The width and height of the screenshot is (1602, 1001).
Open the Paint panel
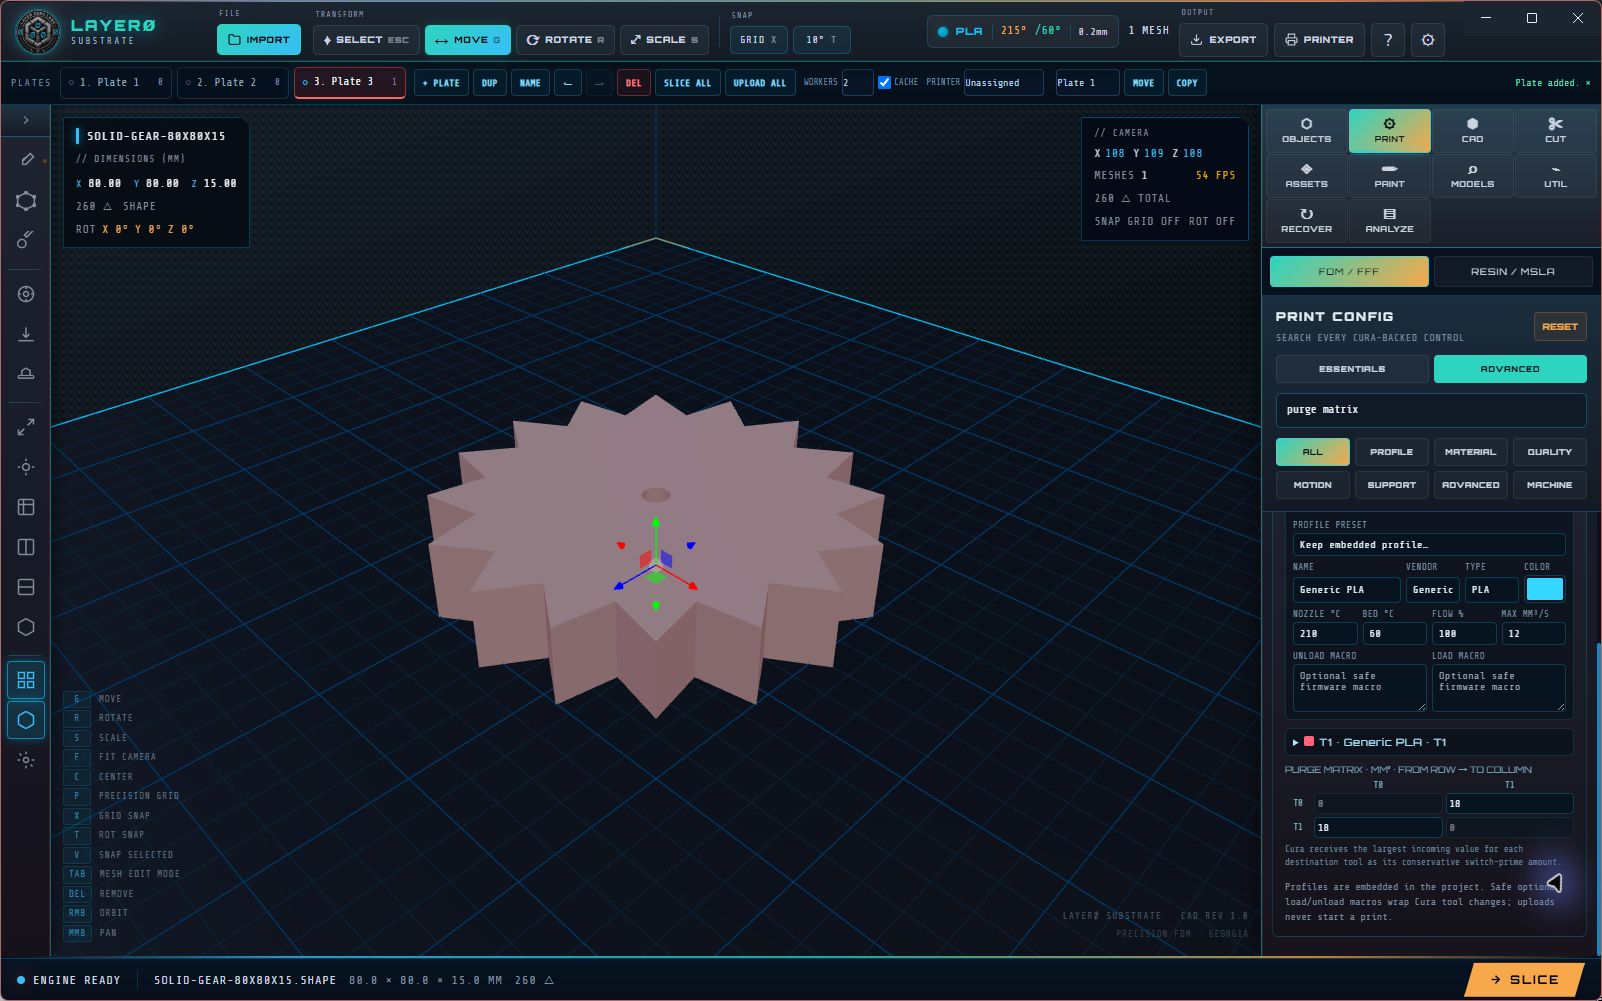[1389, 176]
